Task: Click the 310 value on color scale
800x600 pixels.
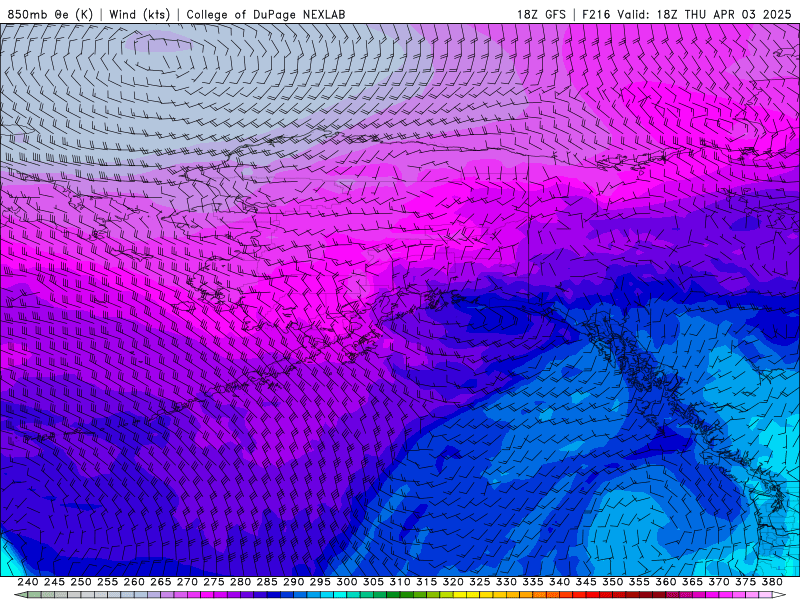Action: pos(400,582)
